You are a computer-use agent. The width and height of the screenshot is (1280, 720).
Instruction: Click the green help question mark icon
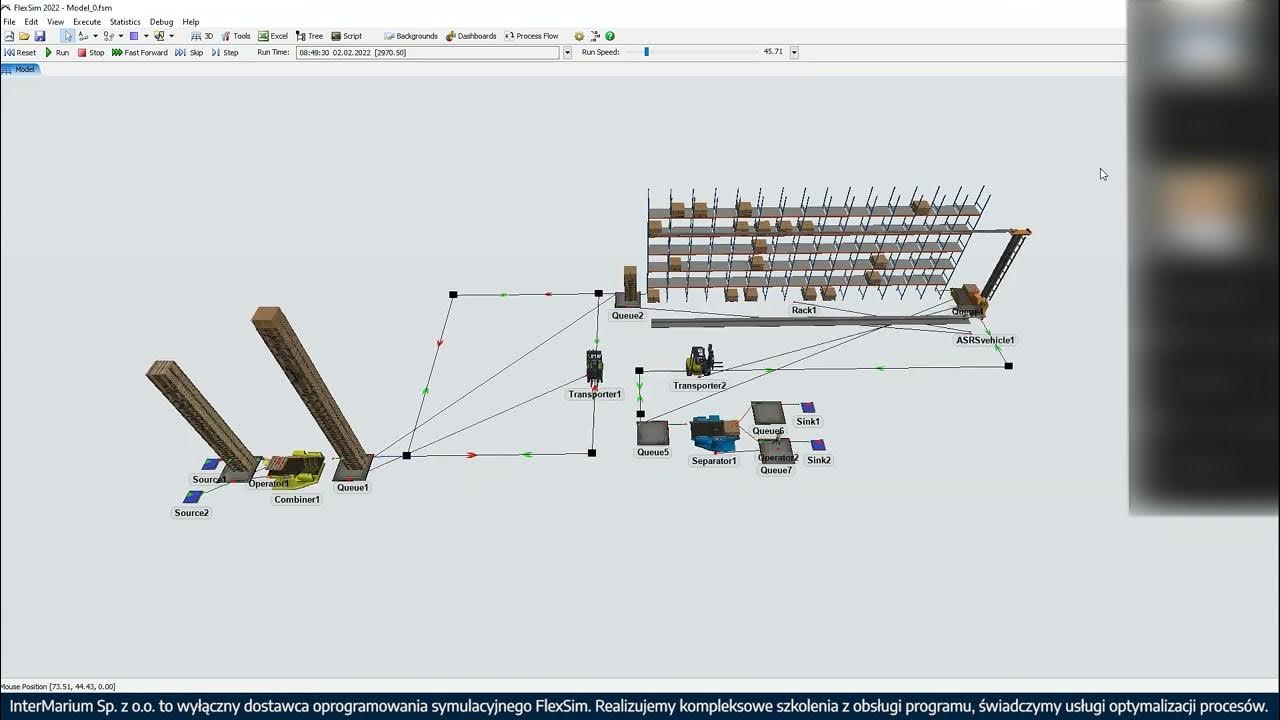pyautogui.click(x=610, y=36)
